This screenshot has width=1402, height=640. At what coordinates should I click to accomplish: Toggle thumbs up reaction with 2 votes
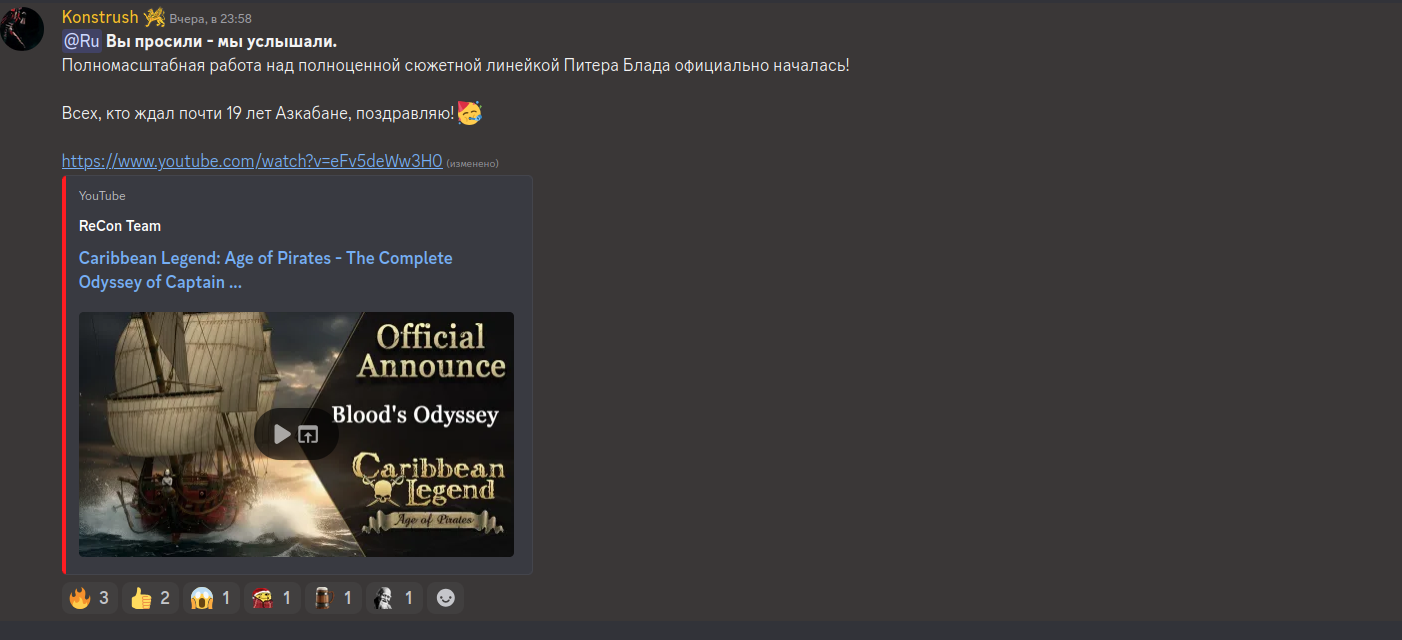point(150,598)
